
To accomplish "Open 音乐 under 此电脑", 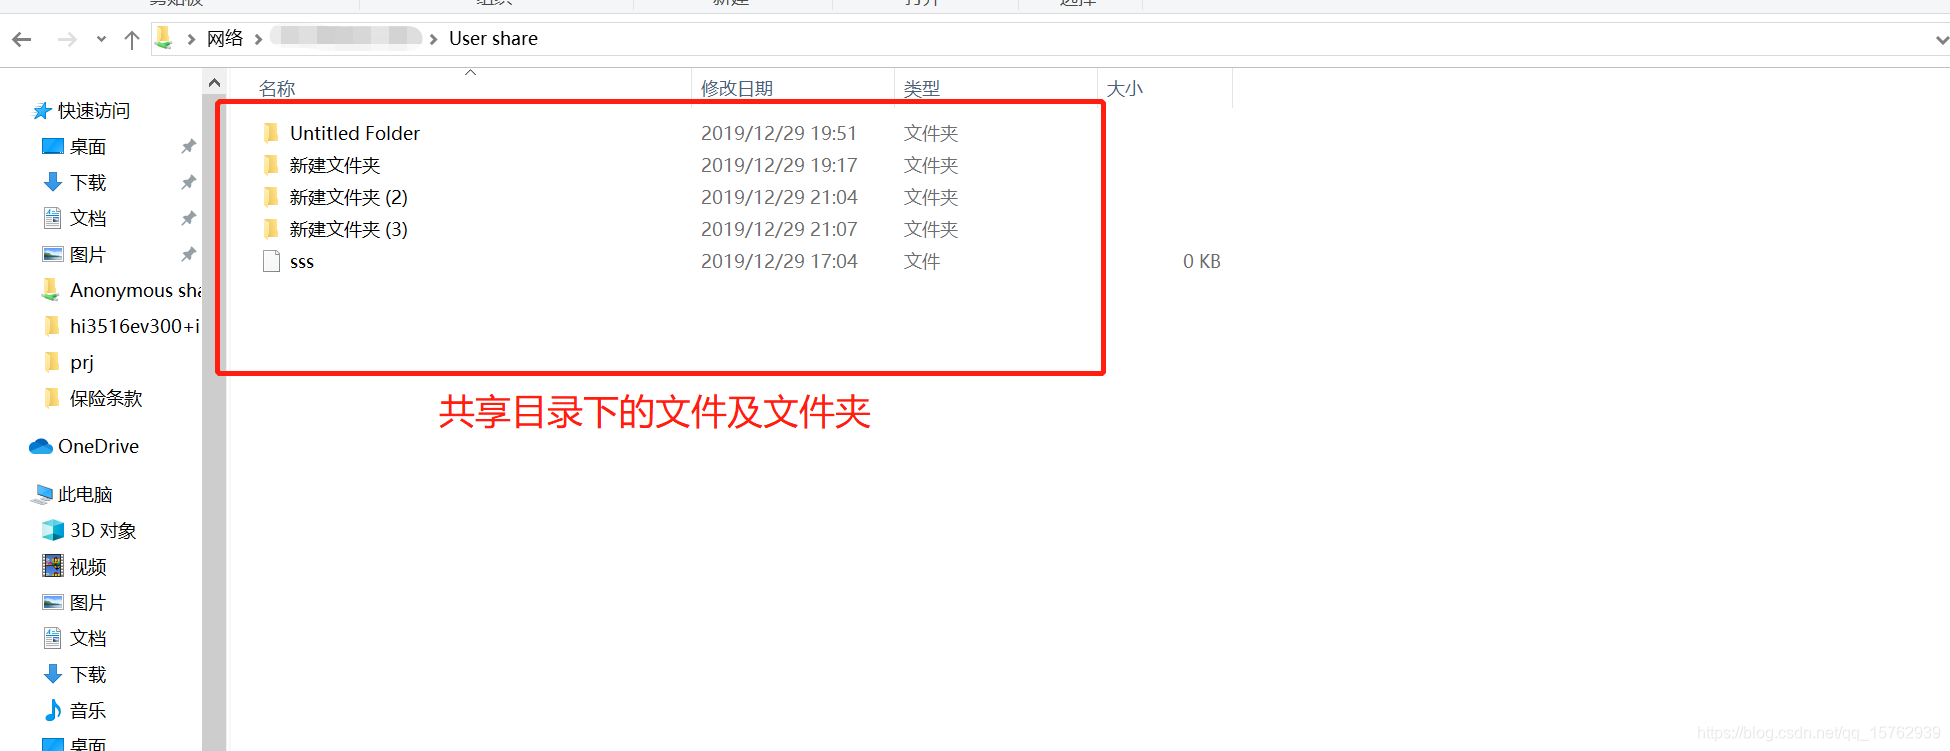I will 88,710.
